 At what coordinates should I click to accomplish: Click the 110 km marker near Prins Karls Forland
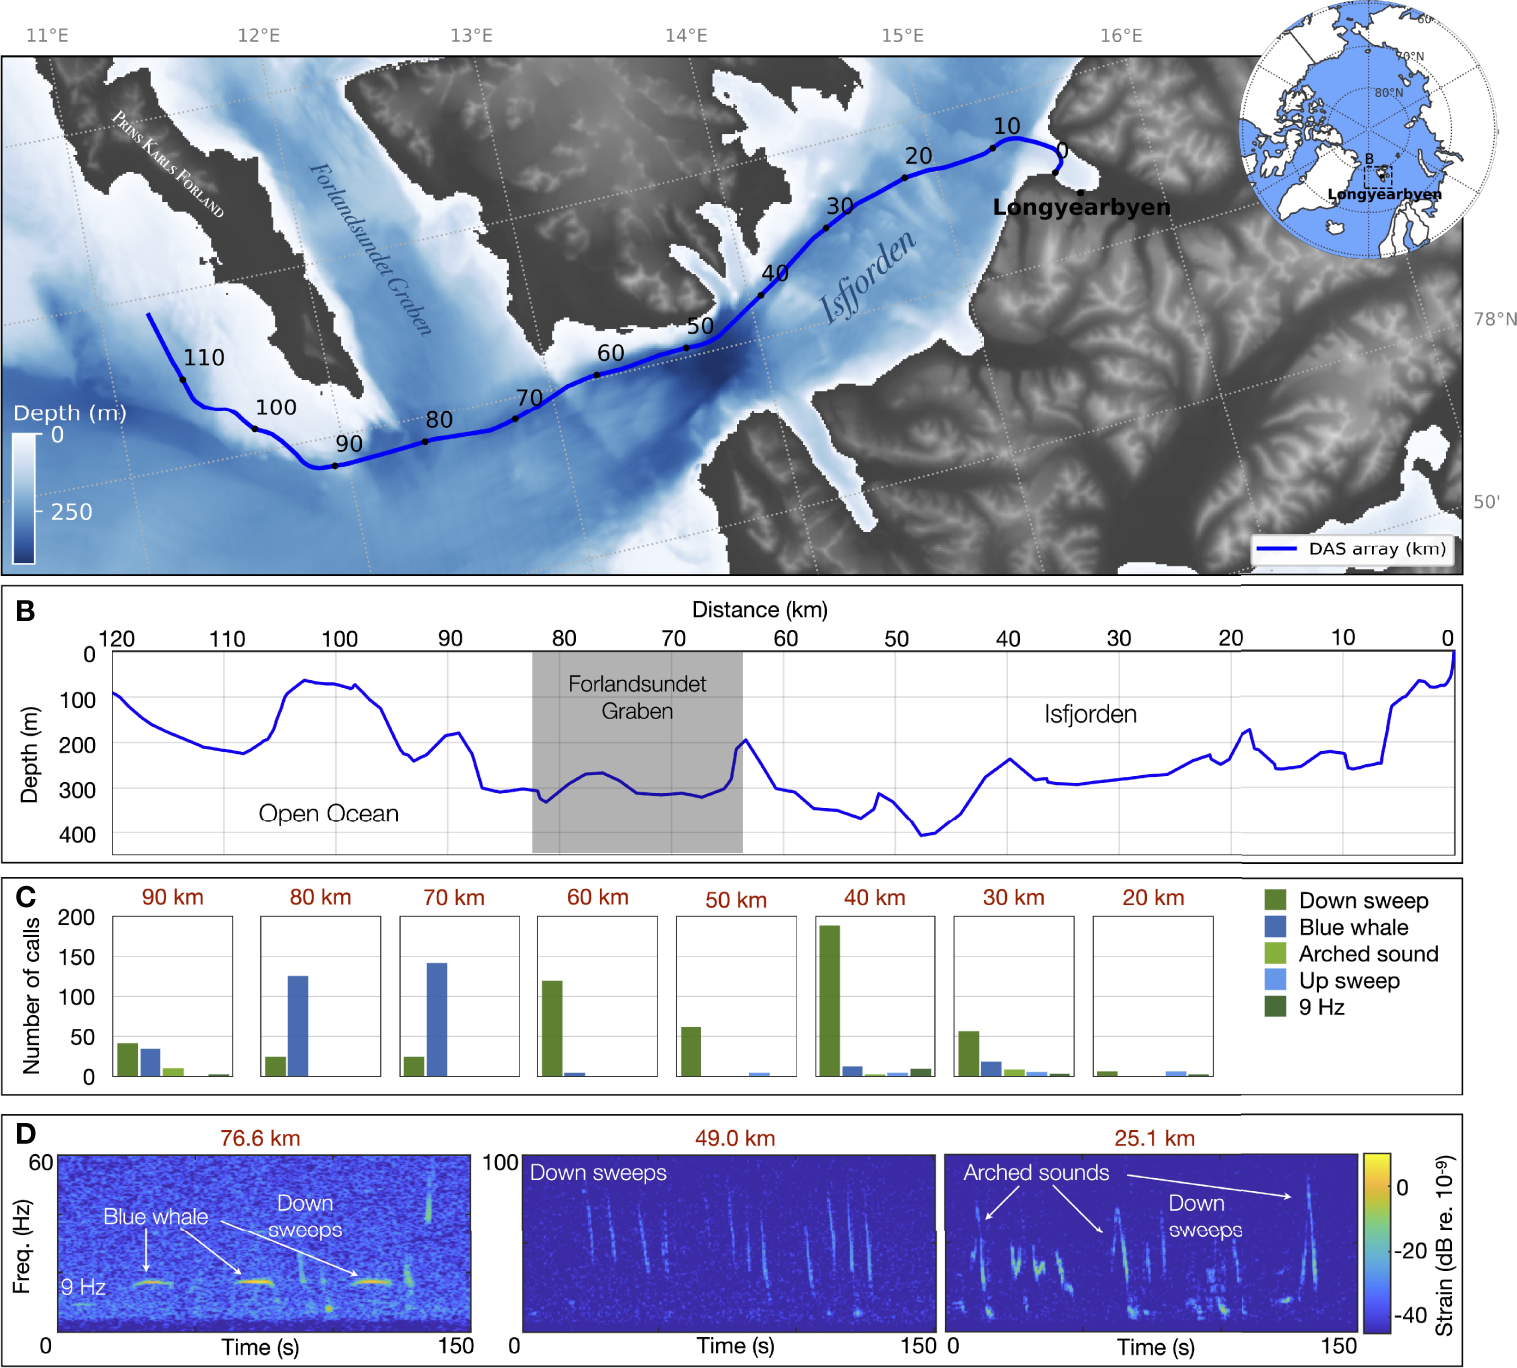click(183, 380)
